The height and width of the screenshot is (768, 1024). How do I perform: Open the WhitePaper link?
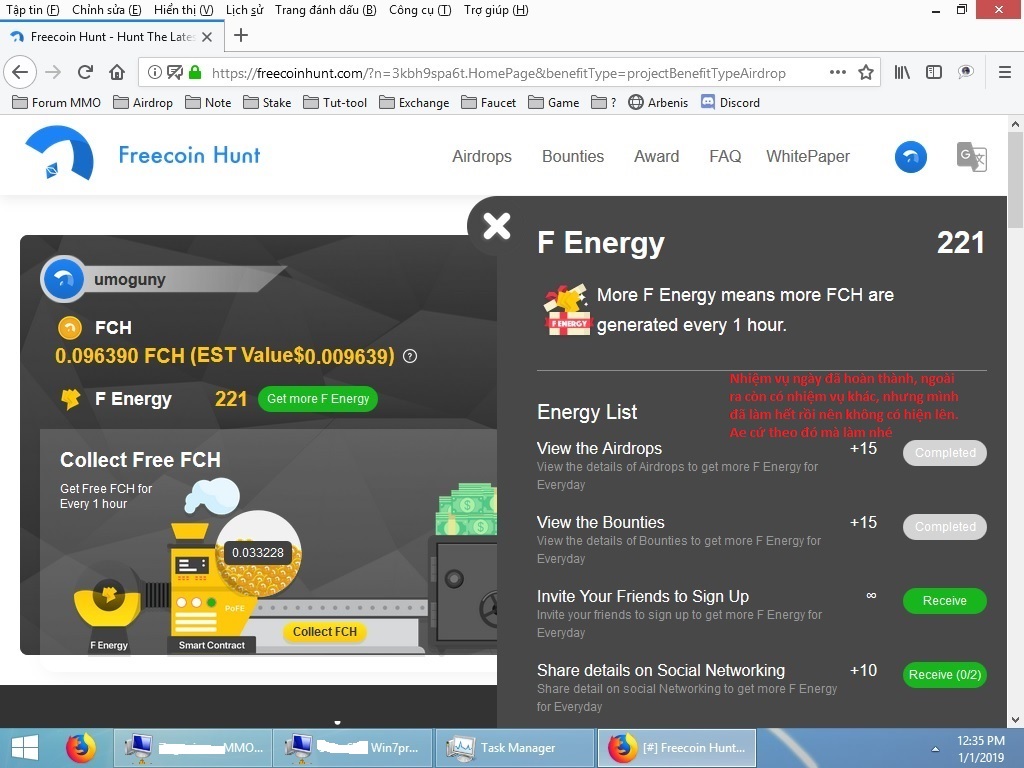pos(808,157)
